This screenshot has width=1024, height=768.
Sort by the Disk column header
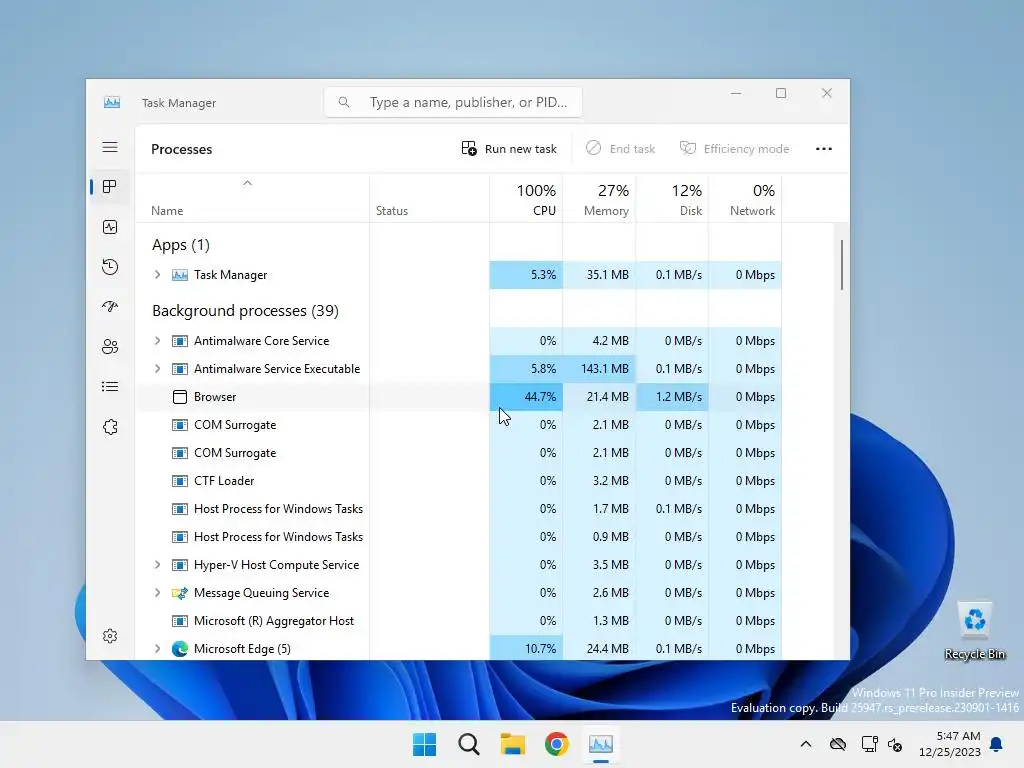(x=673, y=199)
